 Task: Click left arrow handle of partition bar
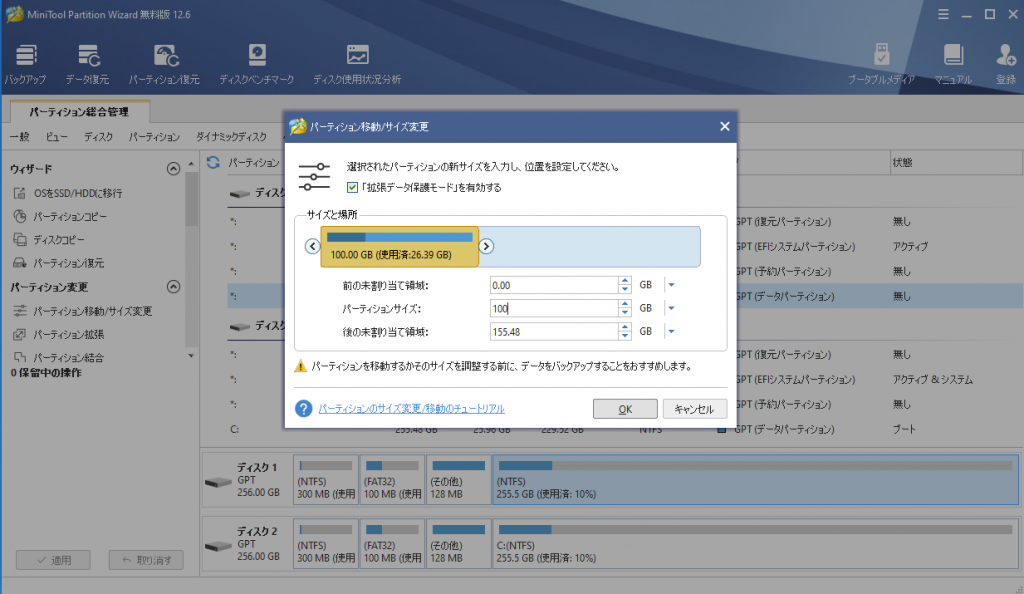pyautogui.click(x=312, y=246)
